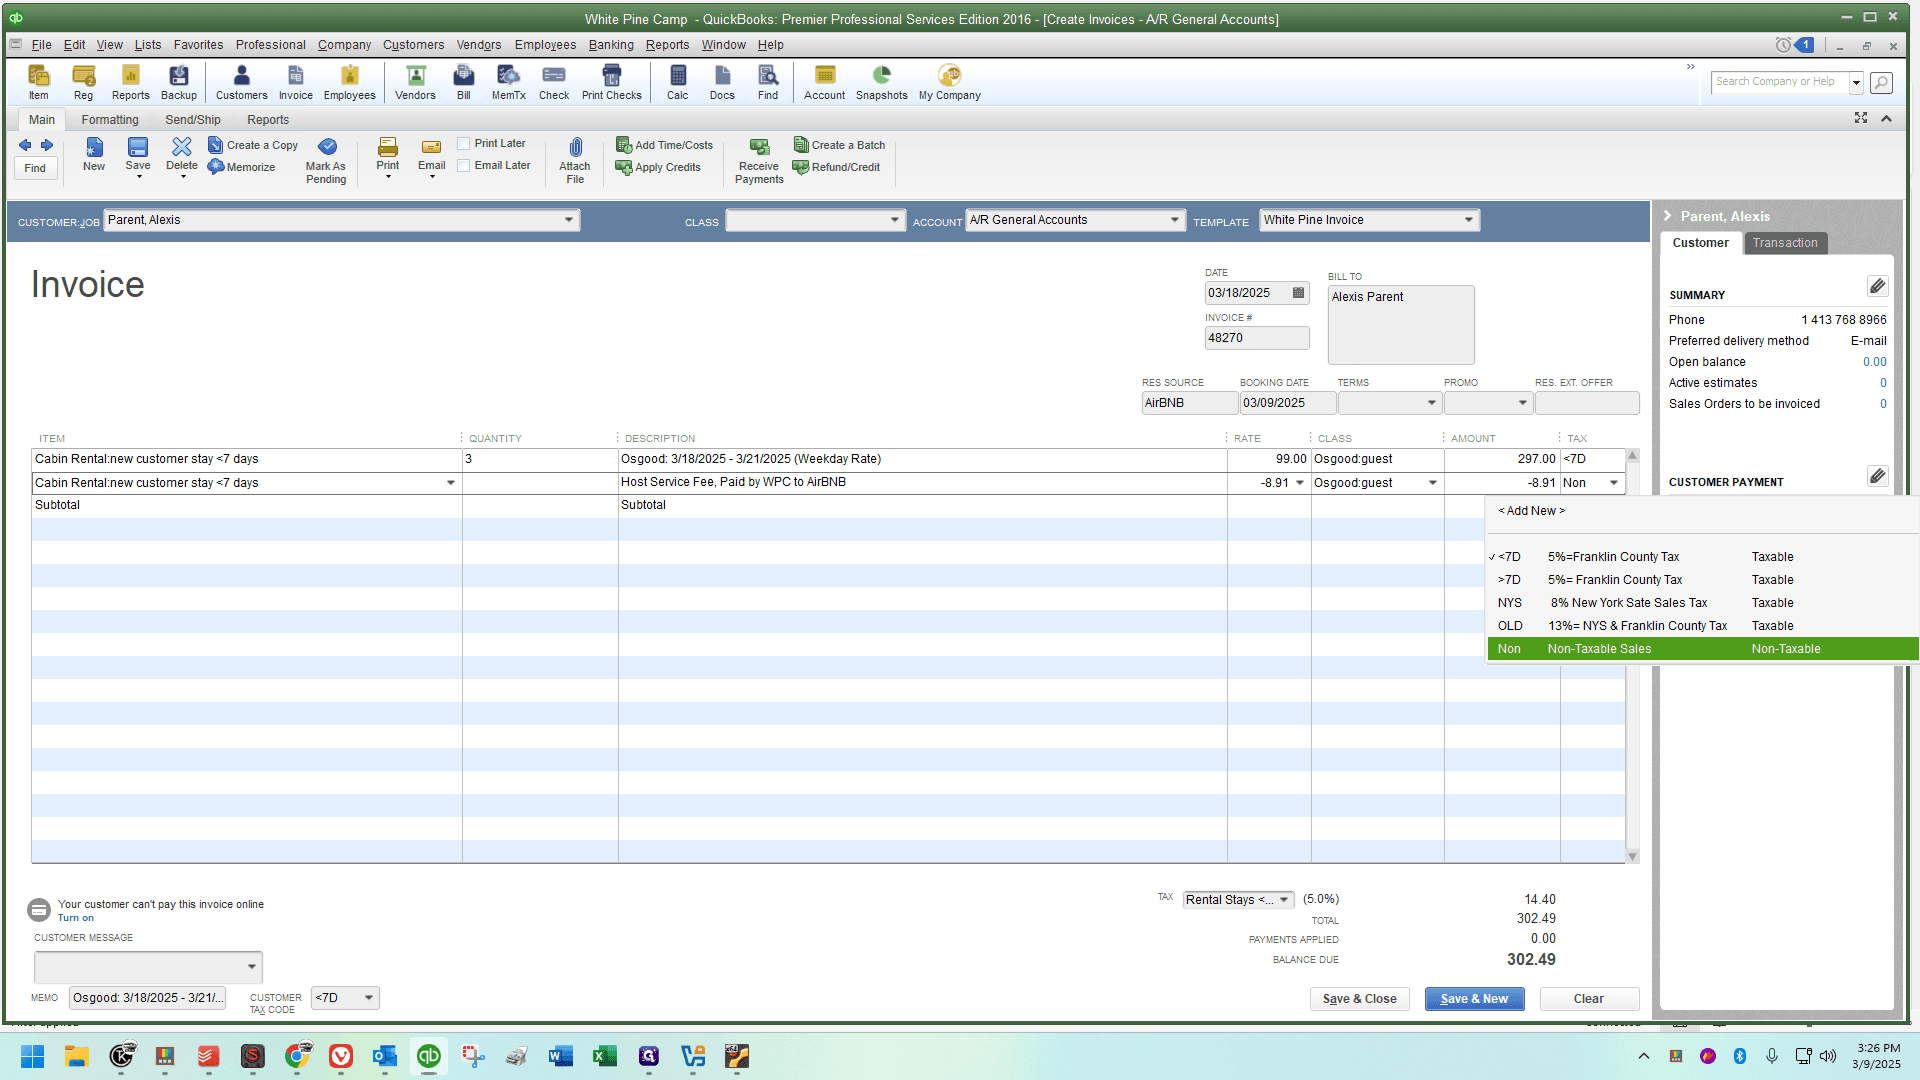
Task: Open Excel from Windows taskbar
Action: coord(604,1056)
